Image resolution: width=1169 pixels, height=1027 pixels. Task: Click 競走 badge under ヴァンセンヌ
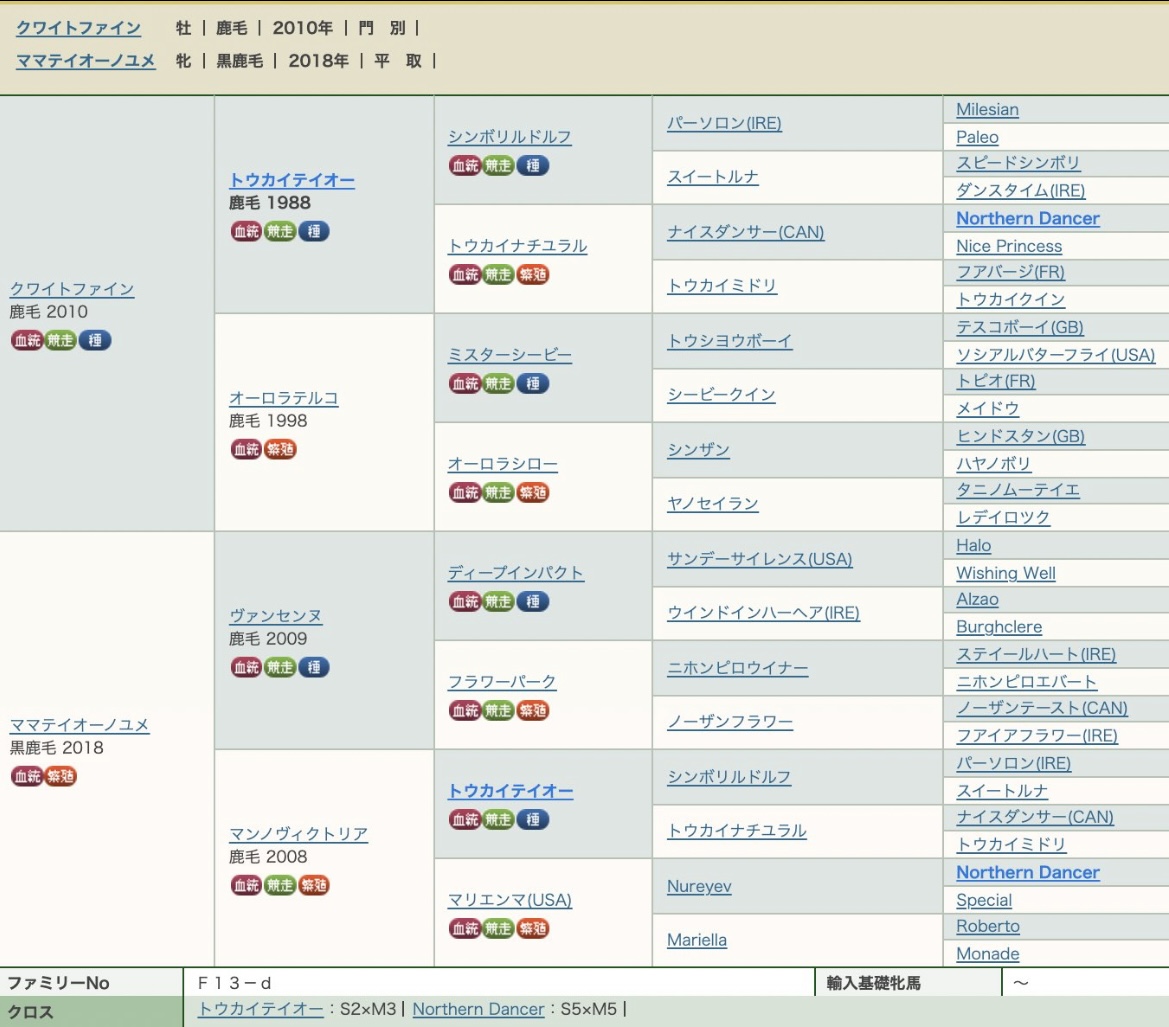point(280,667)
